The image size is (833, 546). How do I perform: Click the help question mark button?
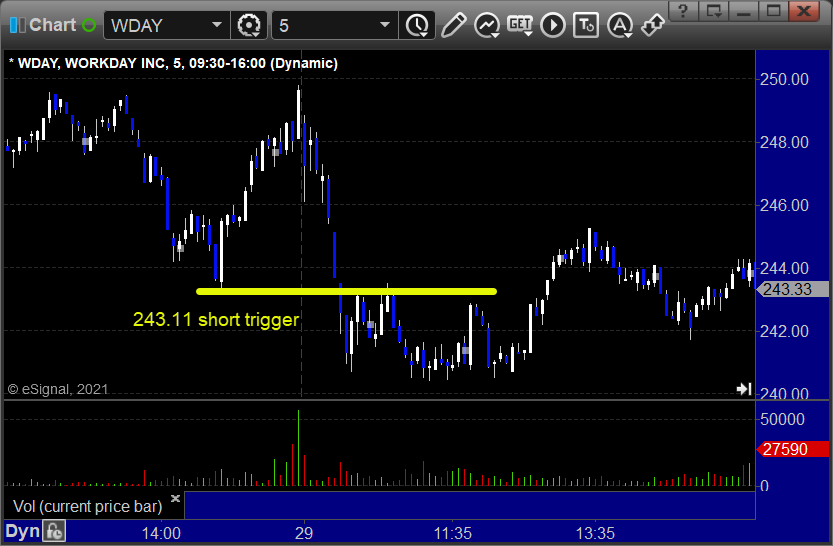[683, 11]
